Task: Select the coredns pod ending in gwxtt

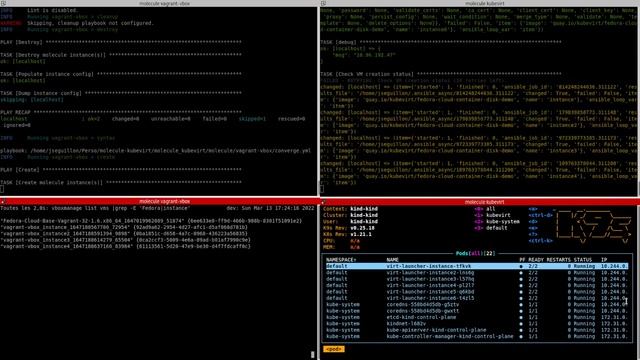Action: pos(422,311)
